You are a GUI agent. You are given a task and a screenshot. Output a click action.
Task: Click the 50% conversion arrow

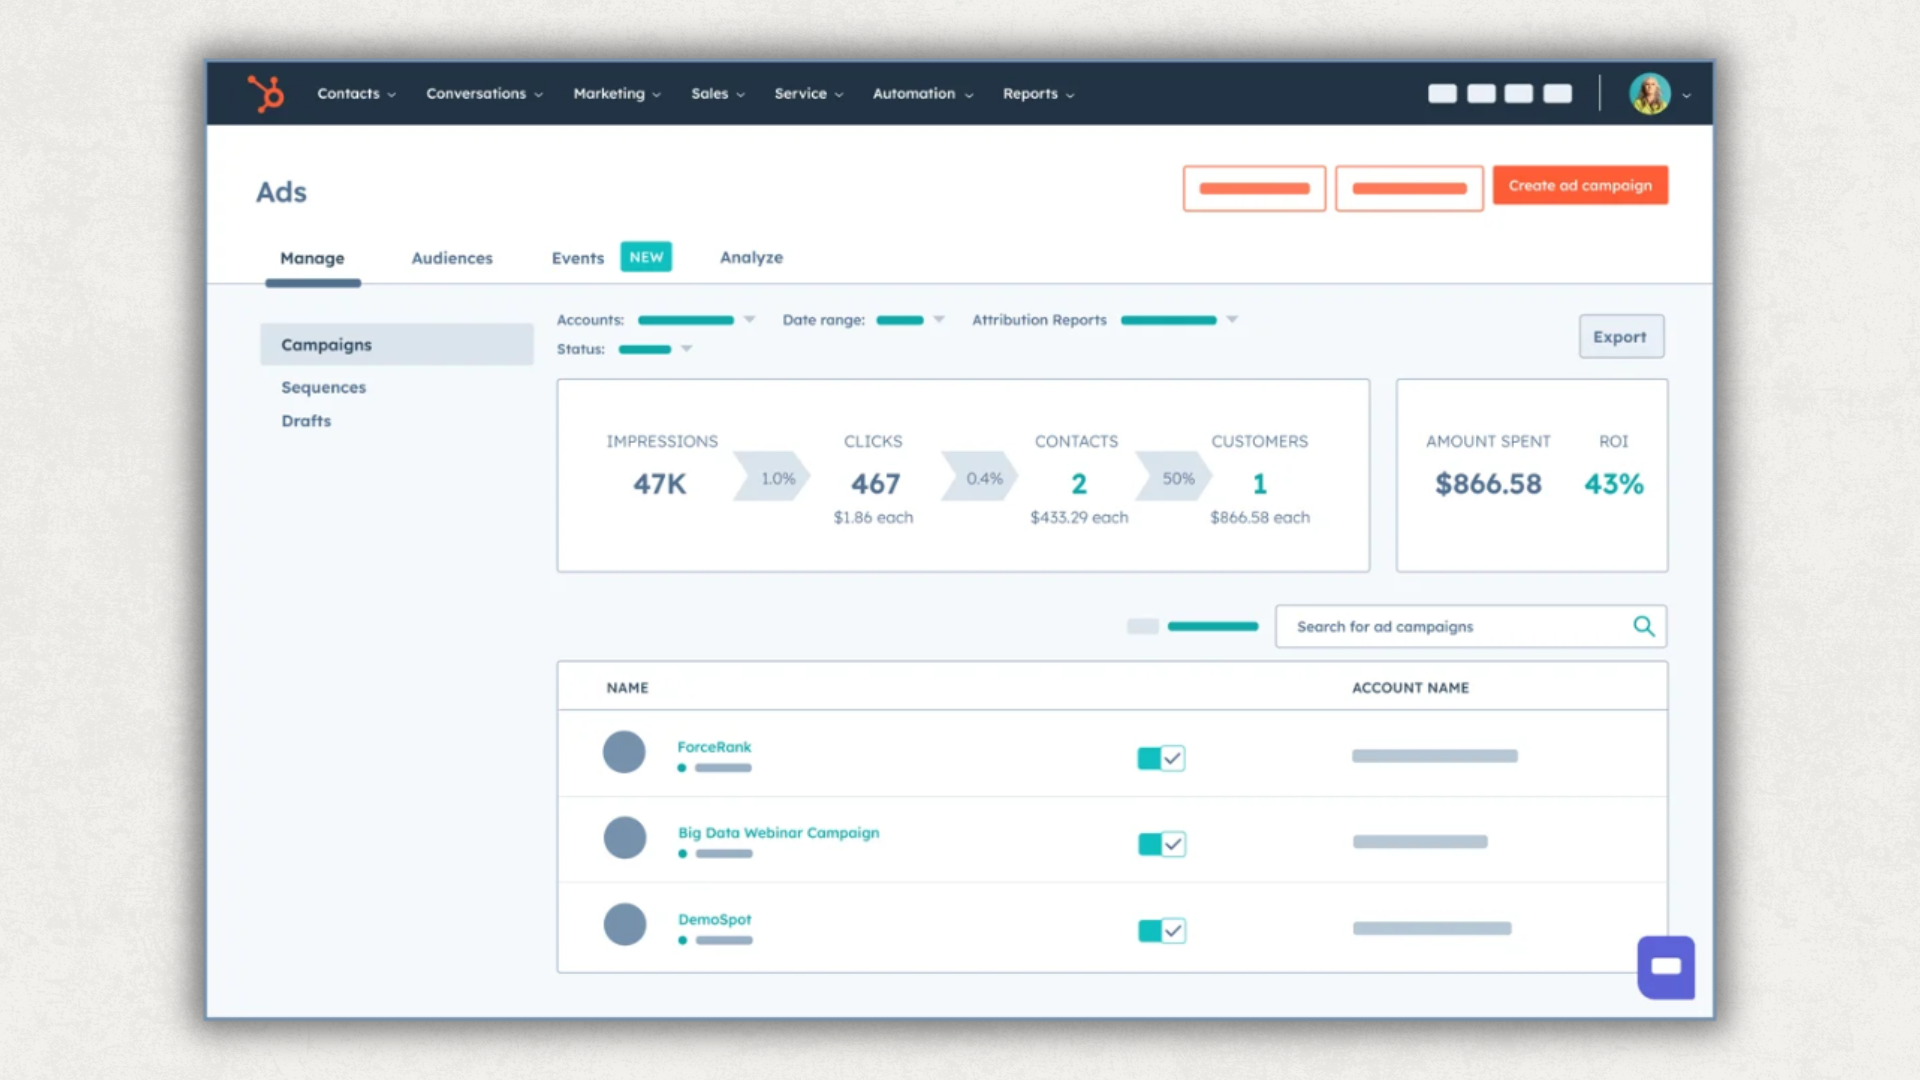point(1174,478)
